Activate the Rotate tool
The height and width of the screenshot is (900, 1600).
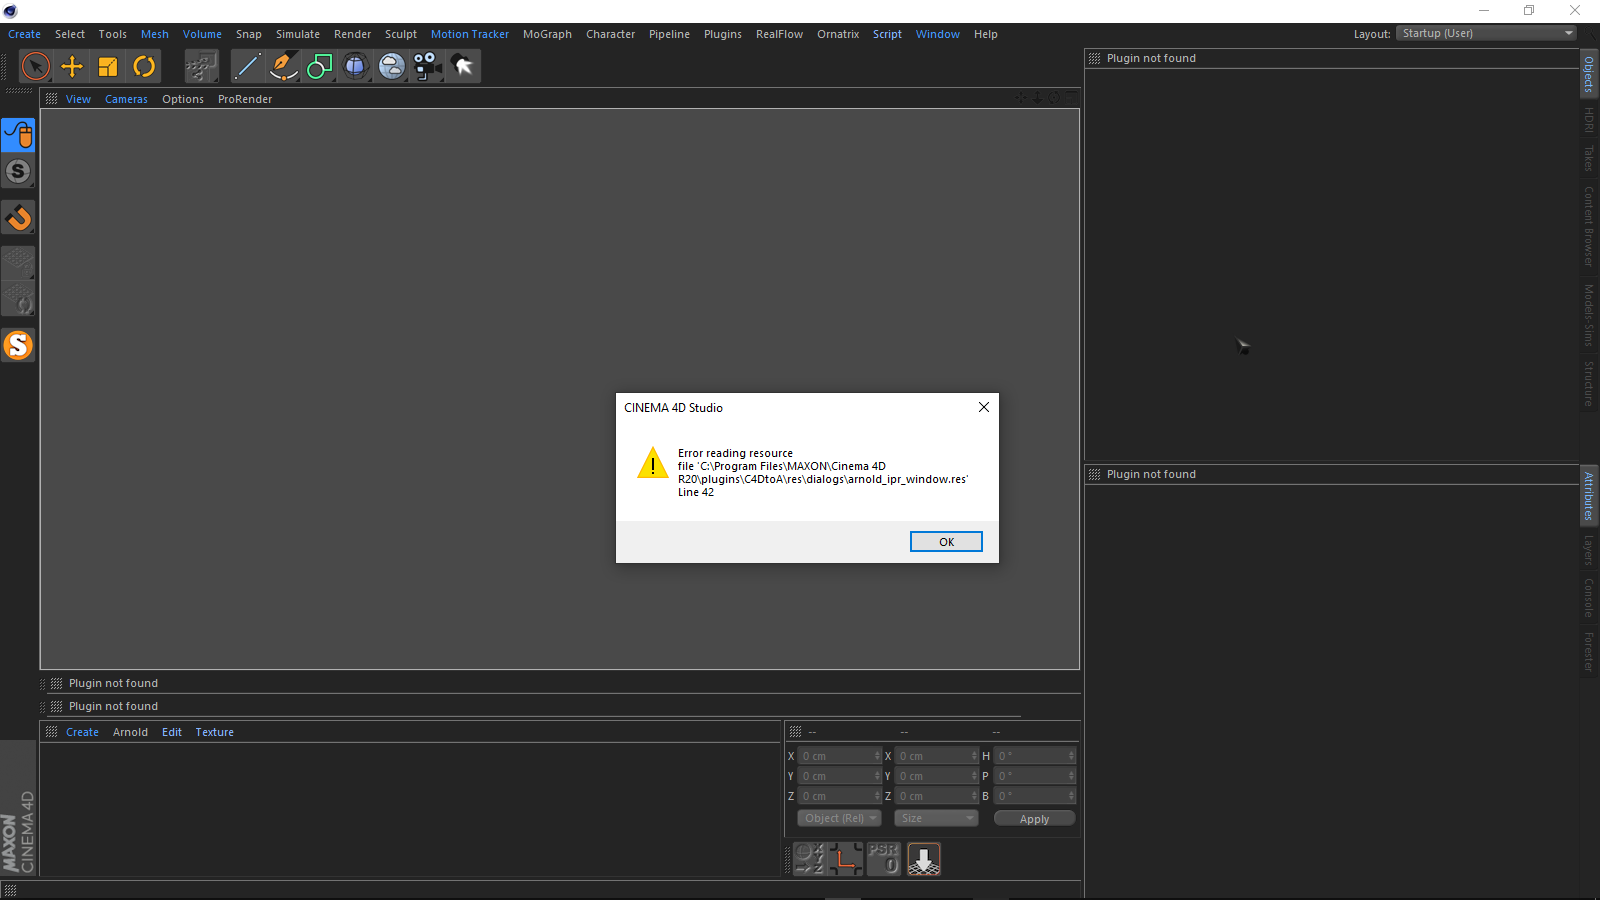tap(144, 67)
